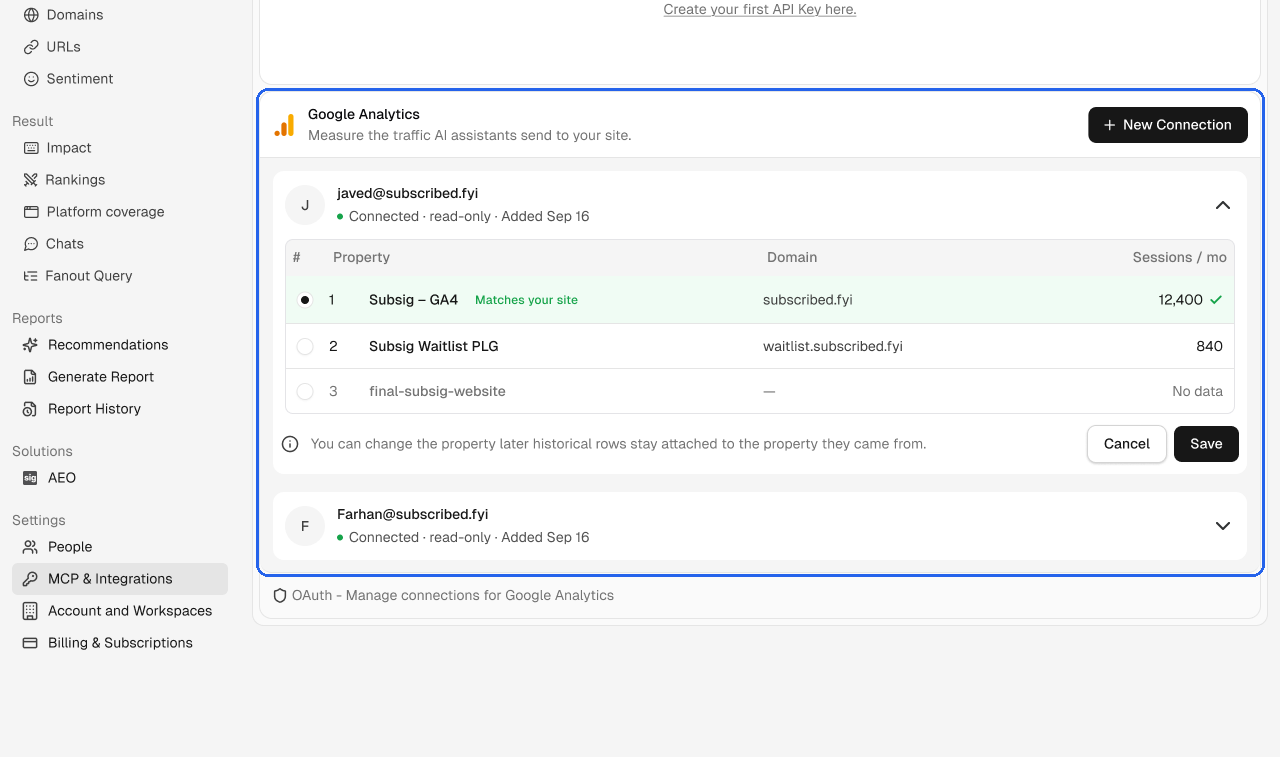Viewport: 1280px width, 757px height.
Task: Click the AEO sig logo icon
Action: tap(31, 478)
